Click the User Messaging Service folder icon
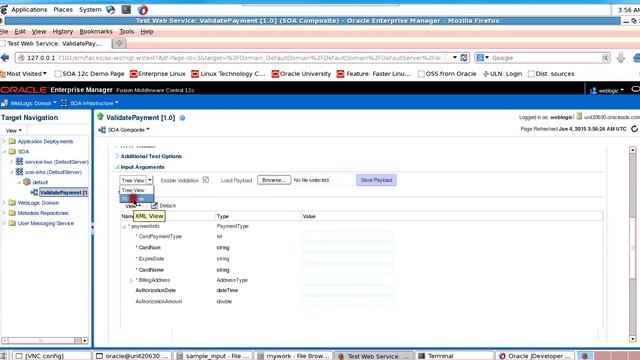This screenshot has height=360, width=640. point(12,223)
